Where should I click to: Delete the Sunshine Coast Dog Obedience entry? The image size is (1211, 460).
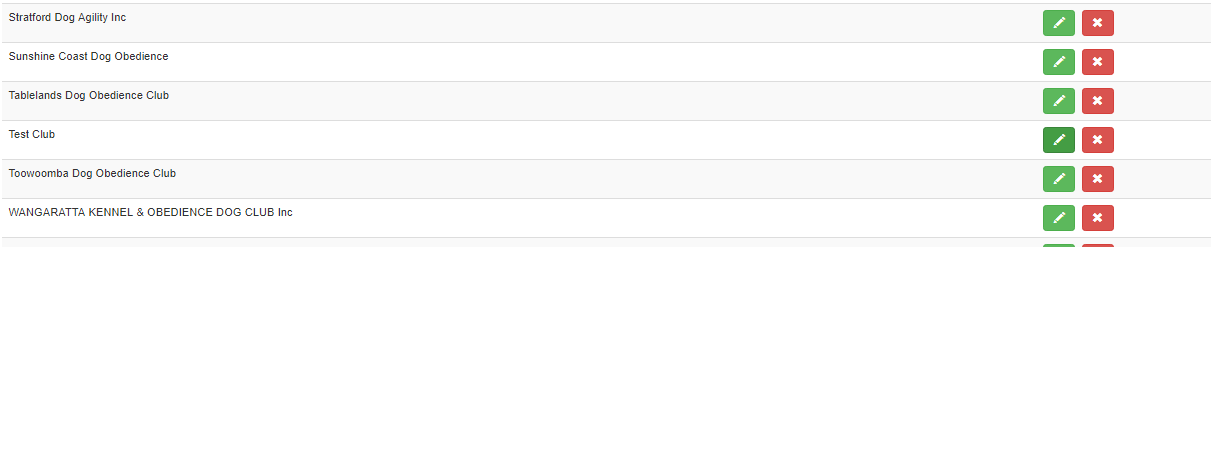pyautogui.click(x=1098, y=62)
